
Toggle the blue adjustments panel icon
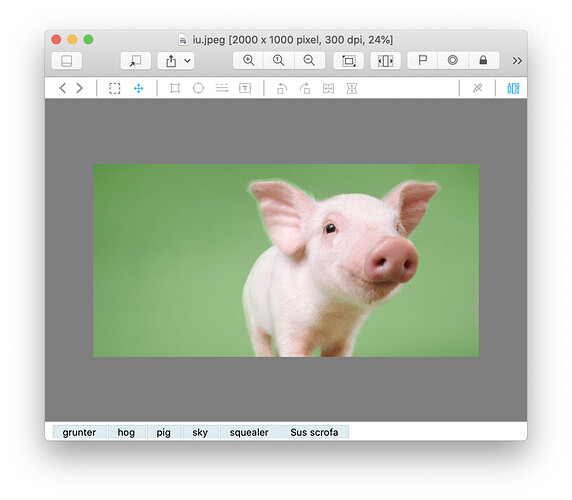513,88
